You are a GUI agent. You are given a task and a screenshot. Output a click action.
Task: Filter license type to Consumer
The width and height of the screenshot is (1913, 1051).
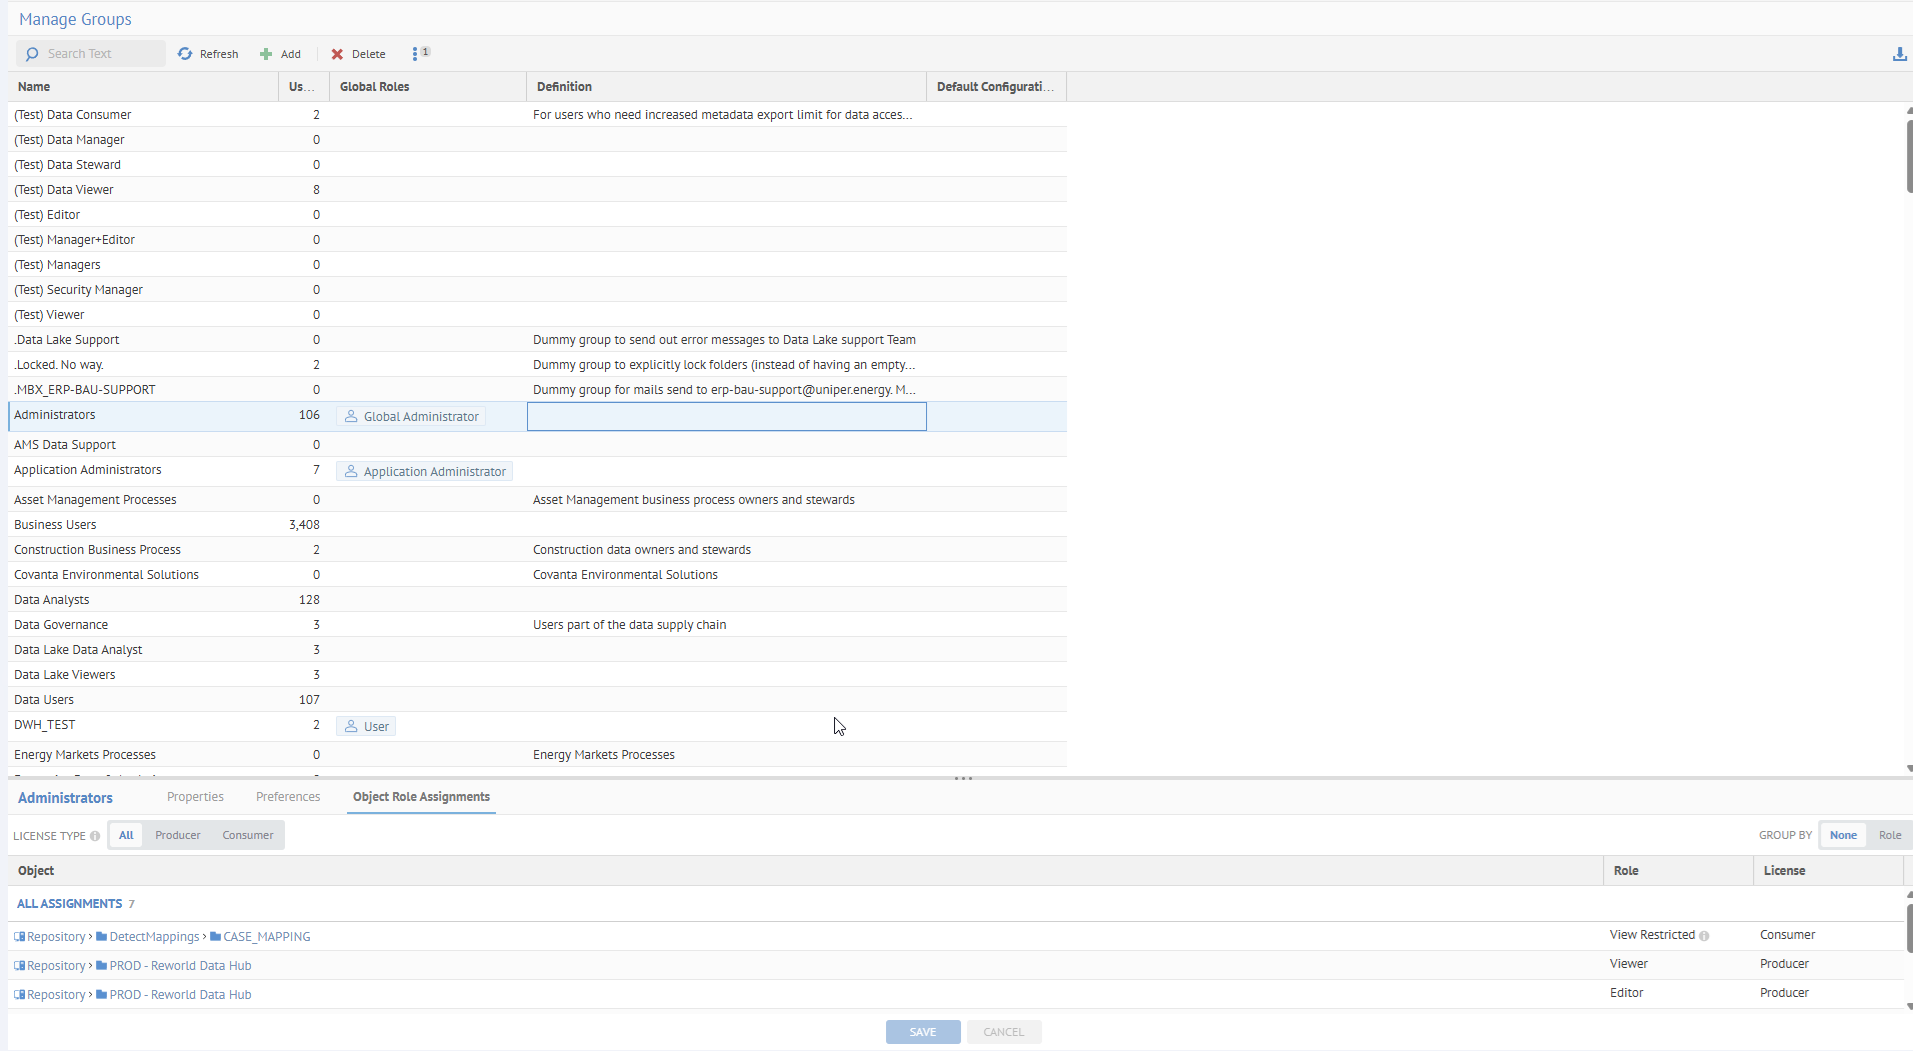coord(247,835)
